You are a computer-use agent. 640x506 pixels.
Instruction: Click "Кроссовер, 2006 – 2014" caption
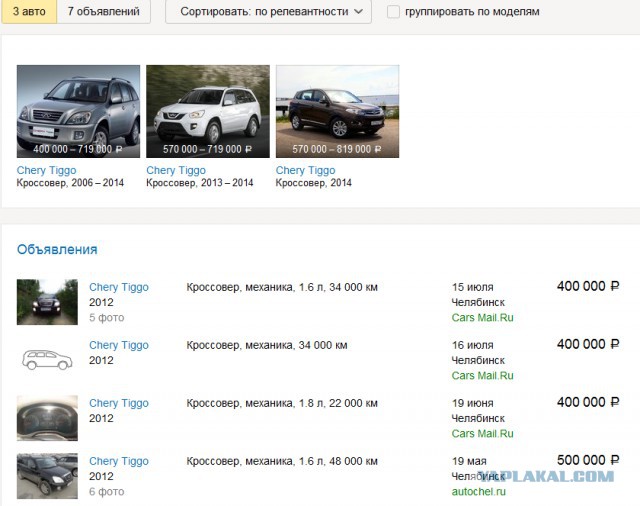pos(70,183)
